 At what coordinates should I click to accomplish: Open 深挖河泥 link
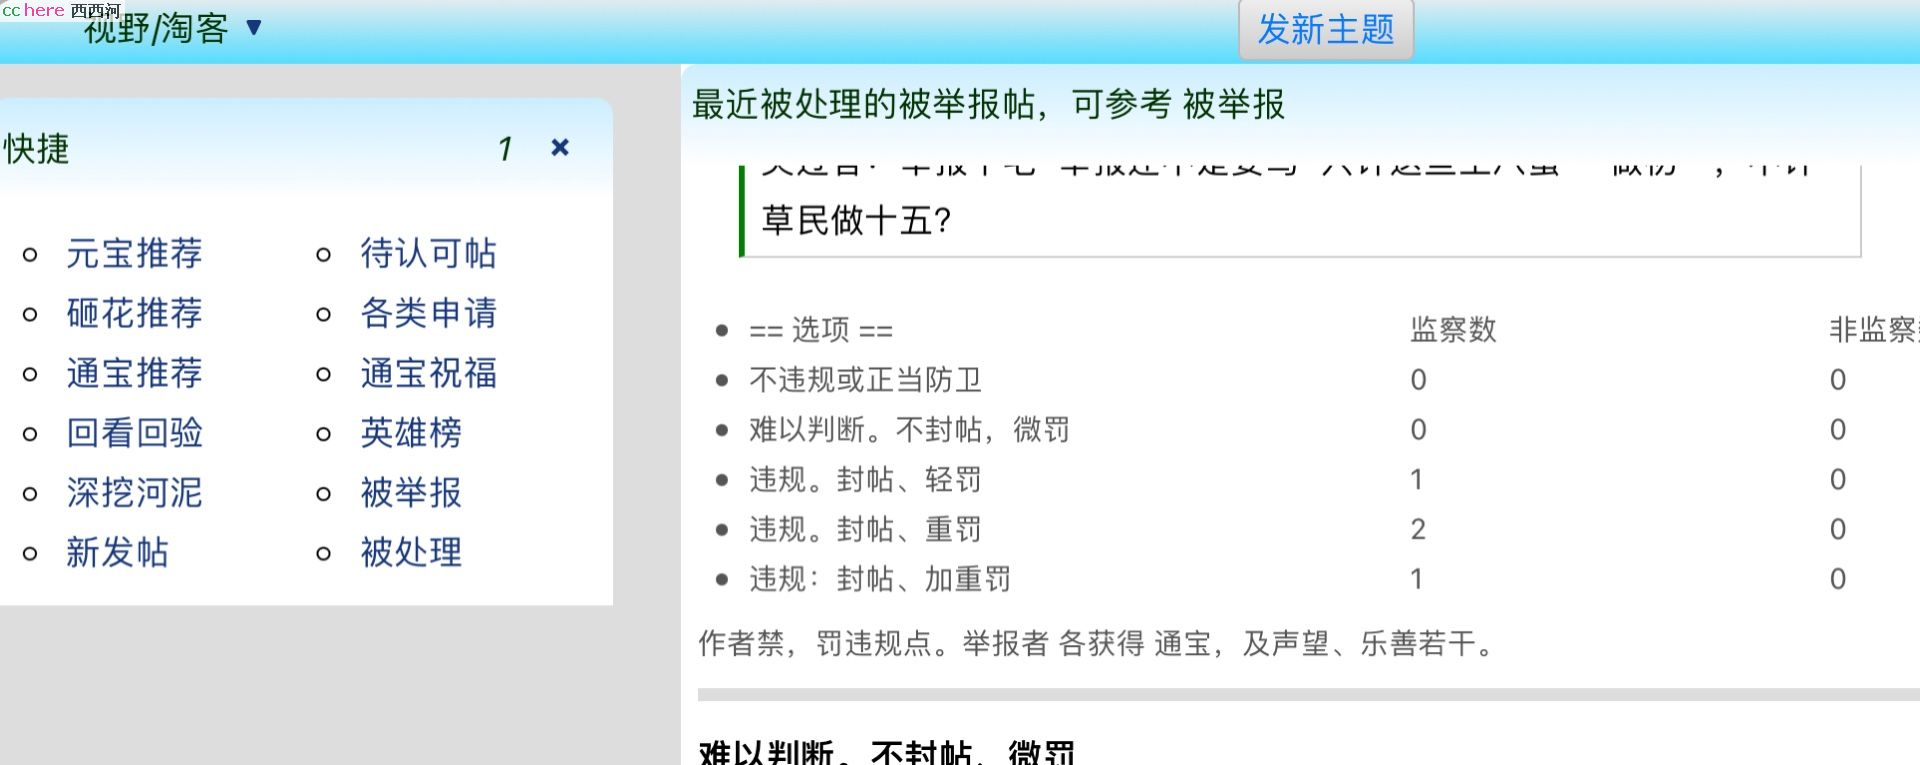(134, 493)
